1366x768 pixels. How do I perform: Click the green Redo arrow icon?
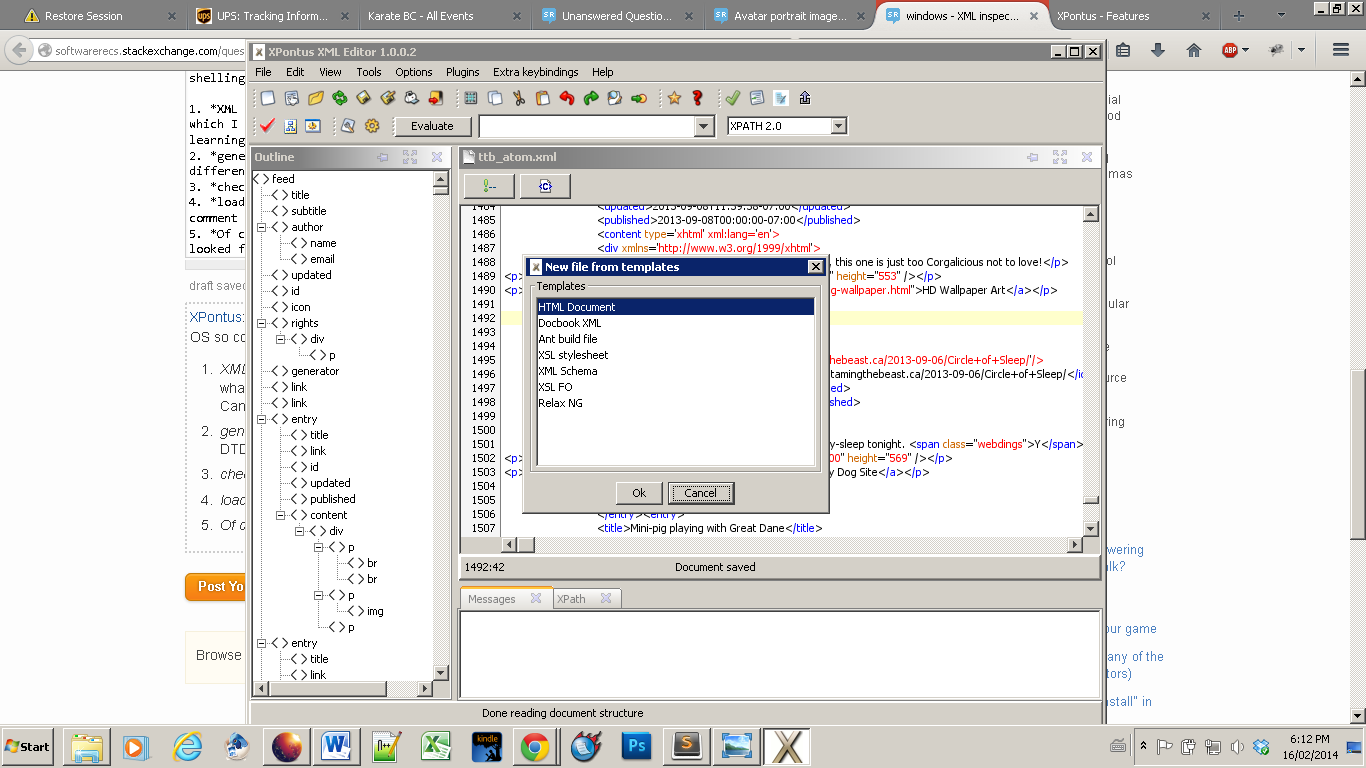[591, 98]
